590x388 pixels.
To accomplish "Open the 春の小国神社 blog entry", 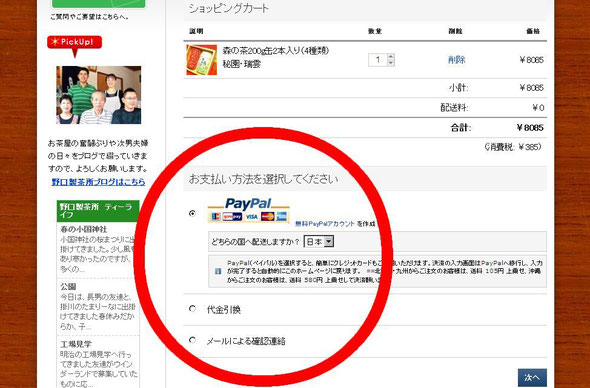I will (84, 229).
